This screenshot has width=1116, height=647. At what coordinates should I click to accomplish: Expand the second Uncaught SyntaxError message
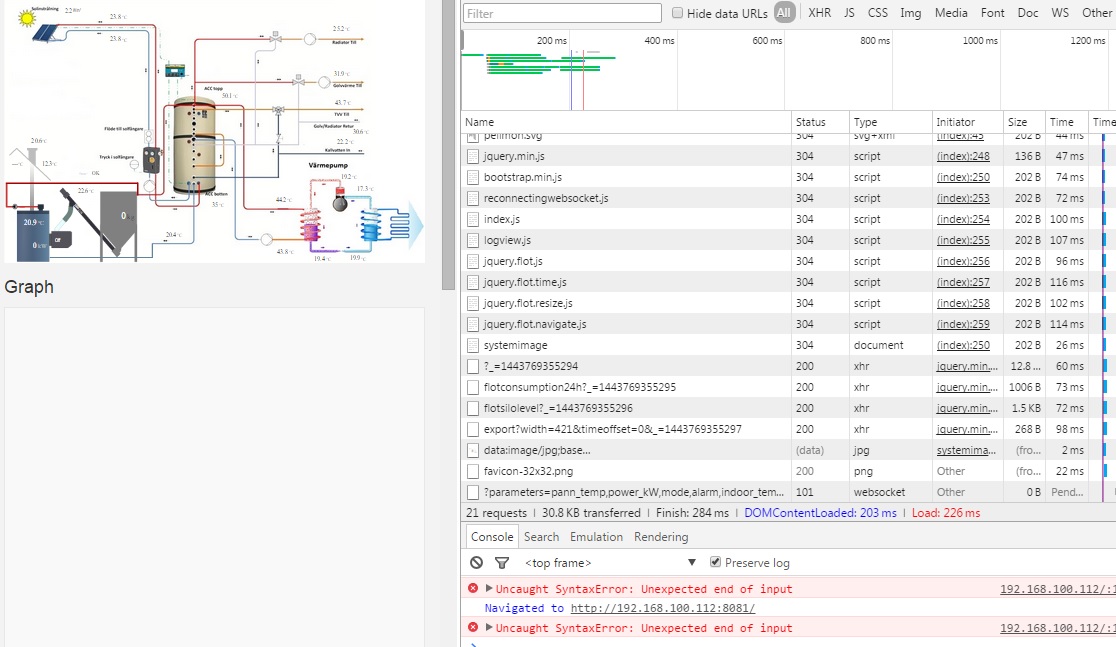coord(489,628)
